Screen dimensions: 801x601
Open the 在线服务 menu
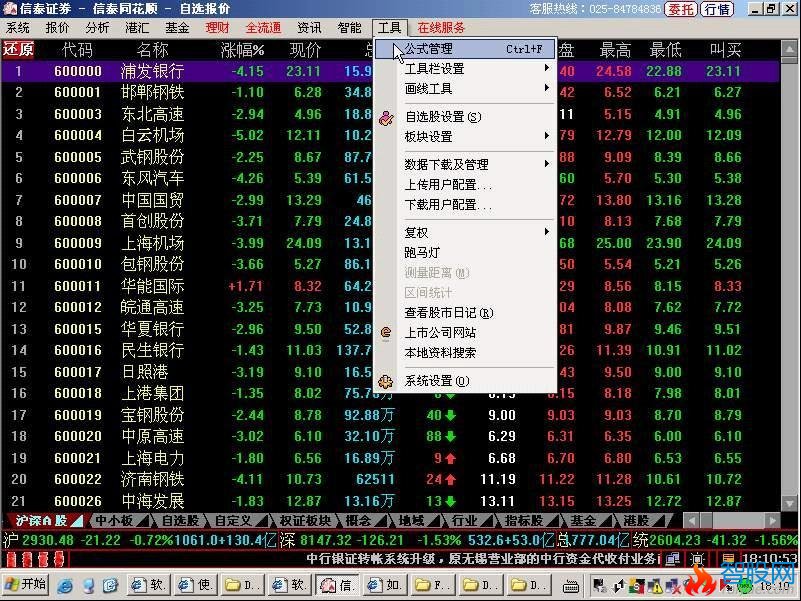click(441, 28)
